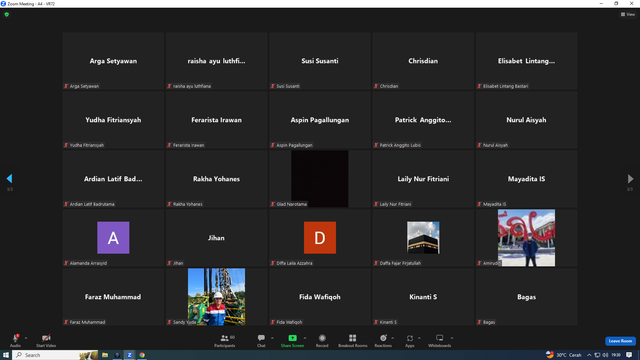
Task: Click Glad Narotama's dark video tile
Action: pos(320,179)
